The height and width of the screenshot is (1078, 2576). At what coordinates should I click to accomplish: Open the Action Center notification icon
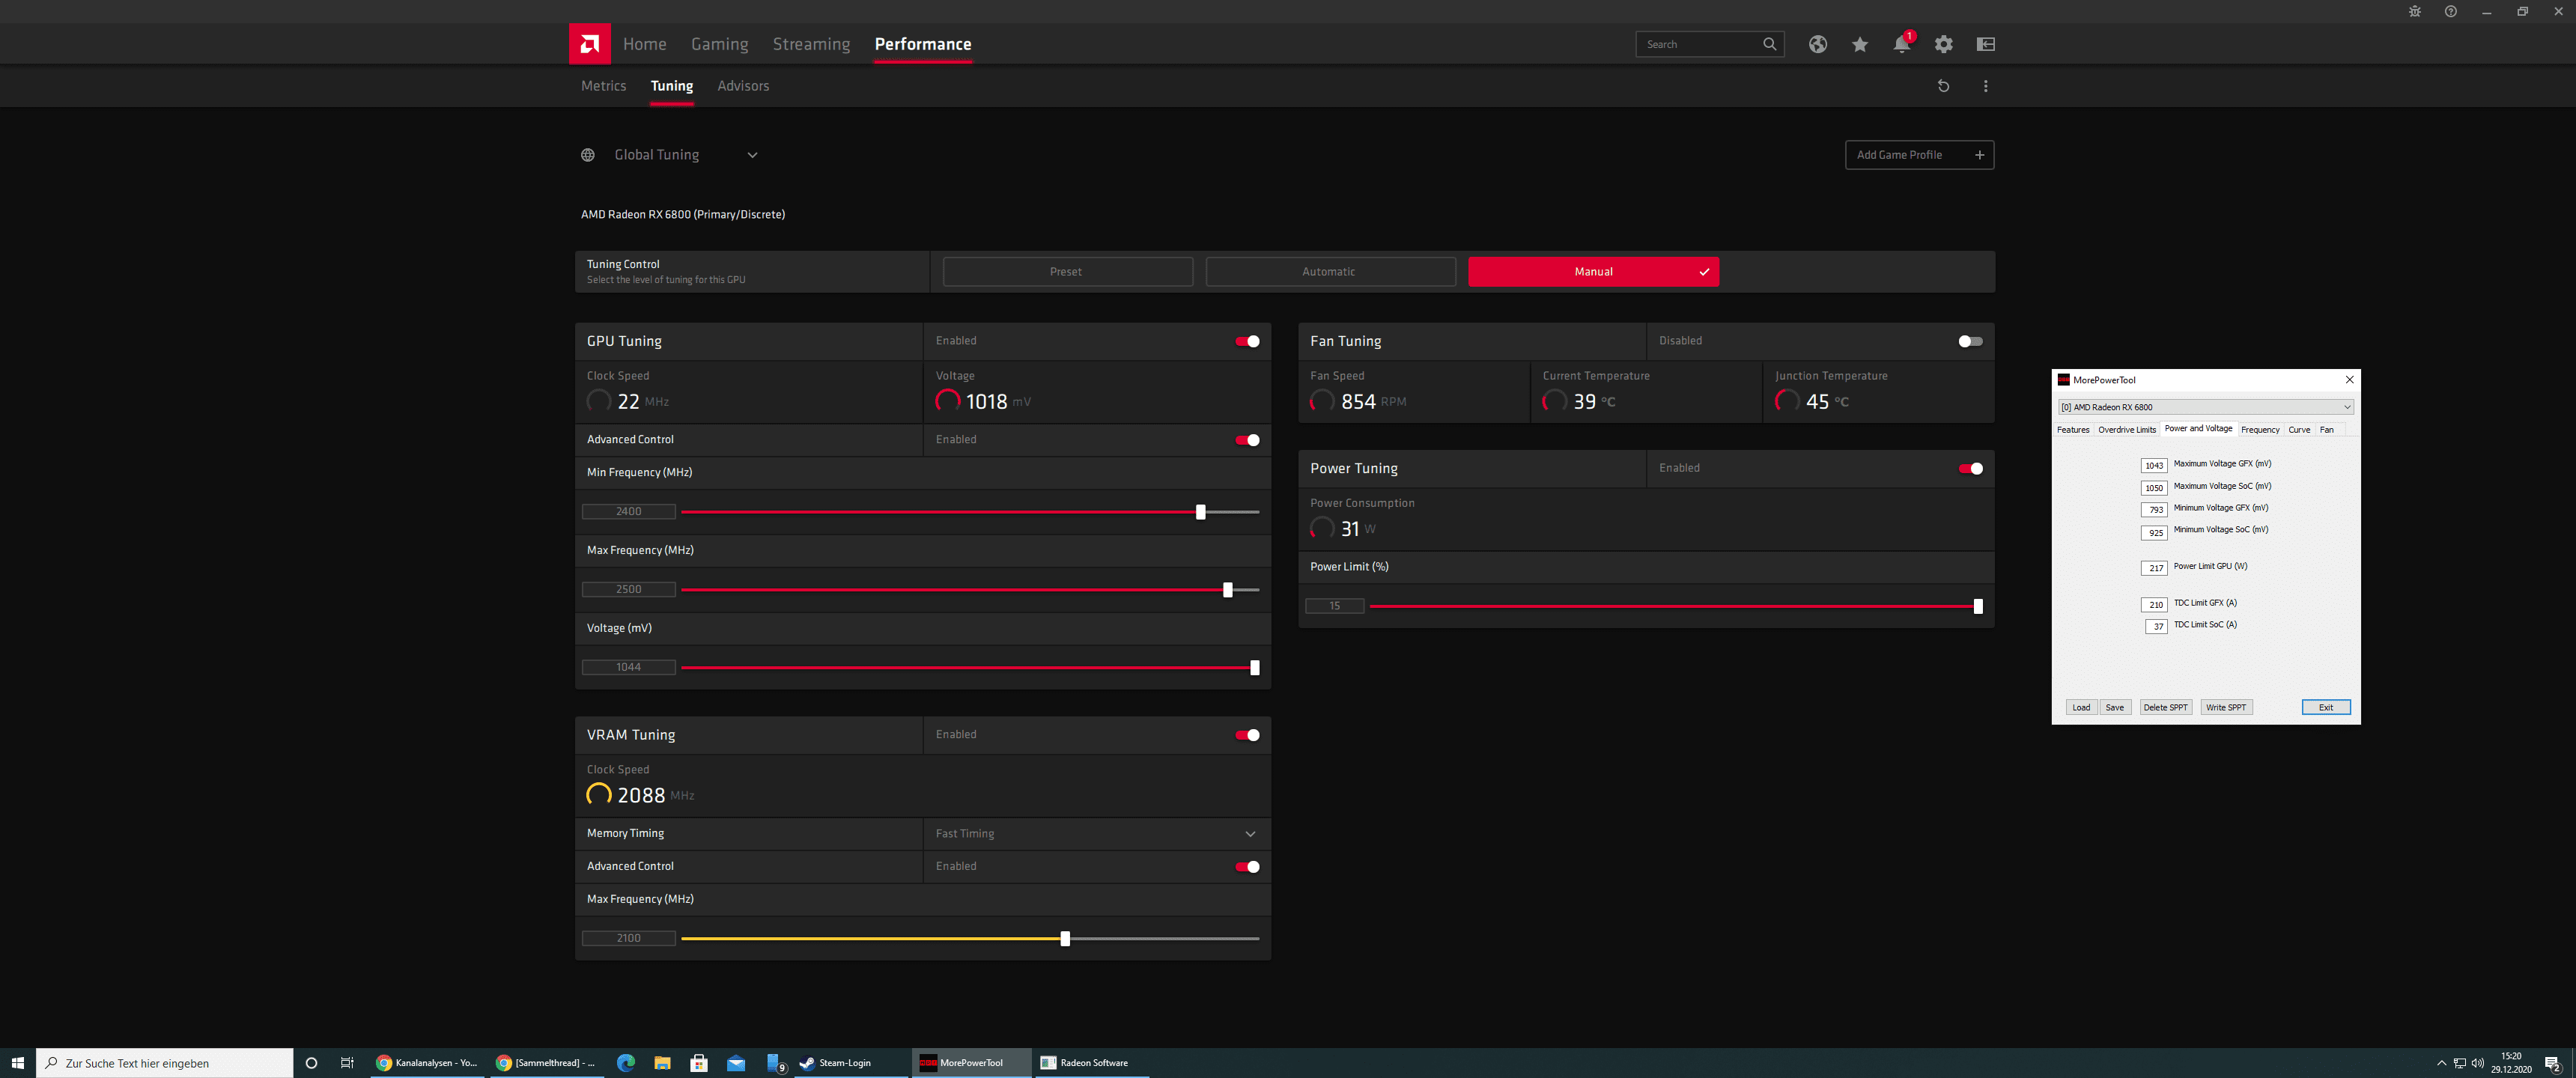click(x=2552, y=1063)
